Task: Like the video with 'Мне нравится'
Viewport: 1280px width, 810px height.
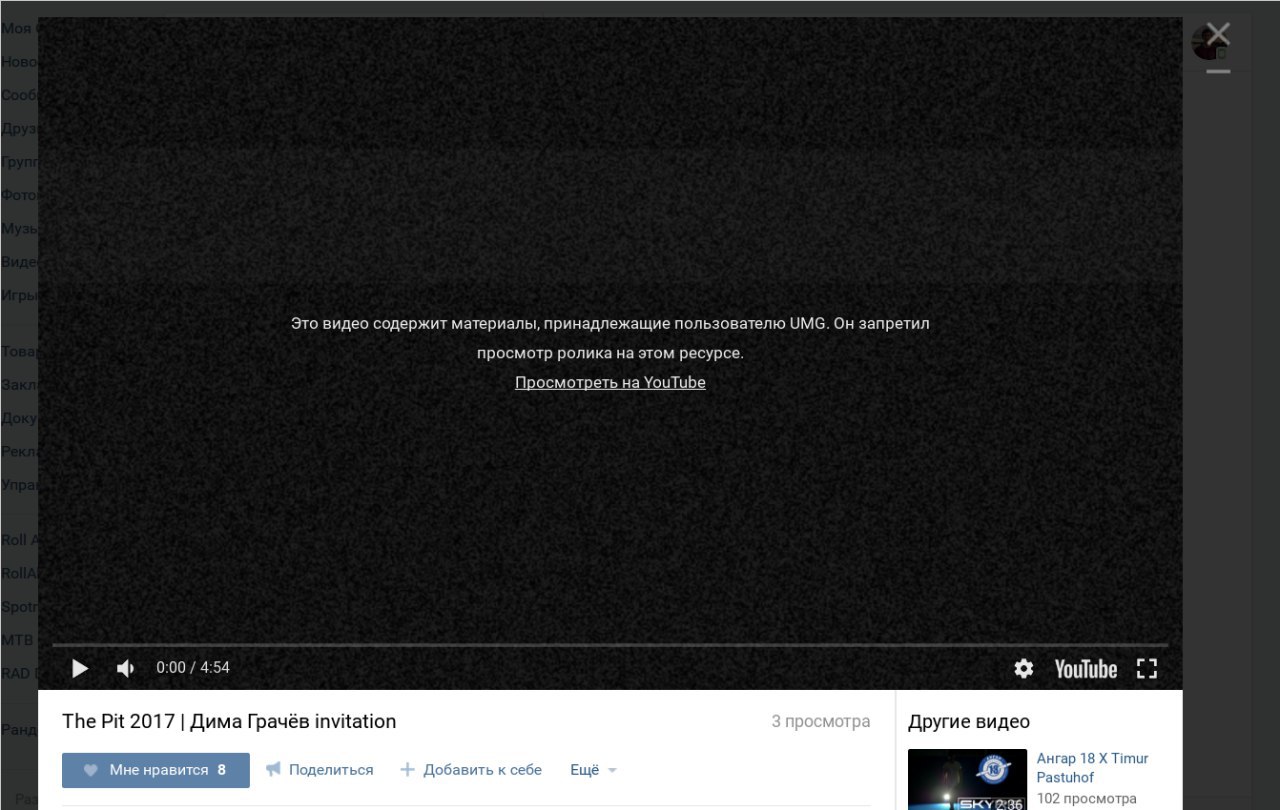Action: (156, 770)
